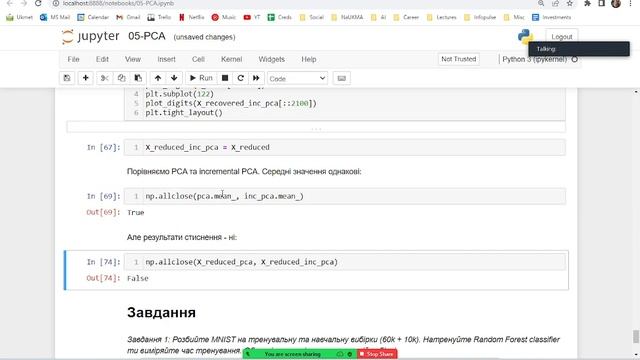Viewport: 640px width, 360px height.
Task: Insert cell below with the plus icon
Action: pyautogui.click(x=85, y=78)
